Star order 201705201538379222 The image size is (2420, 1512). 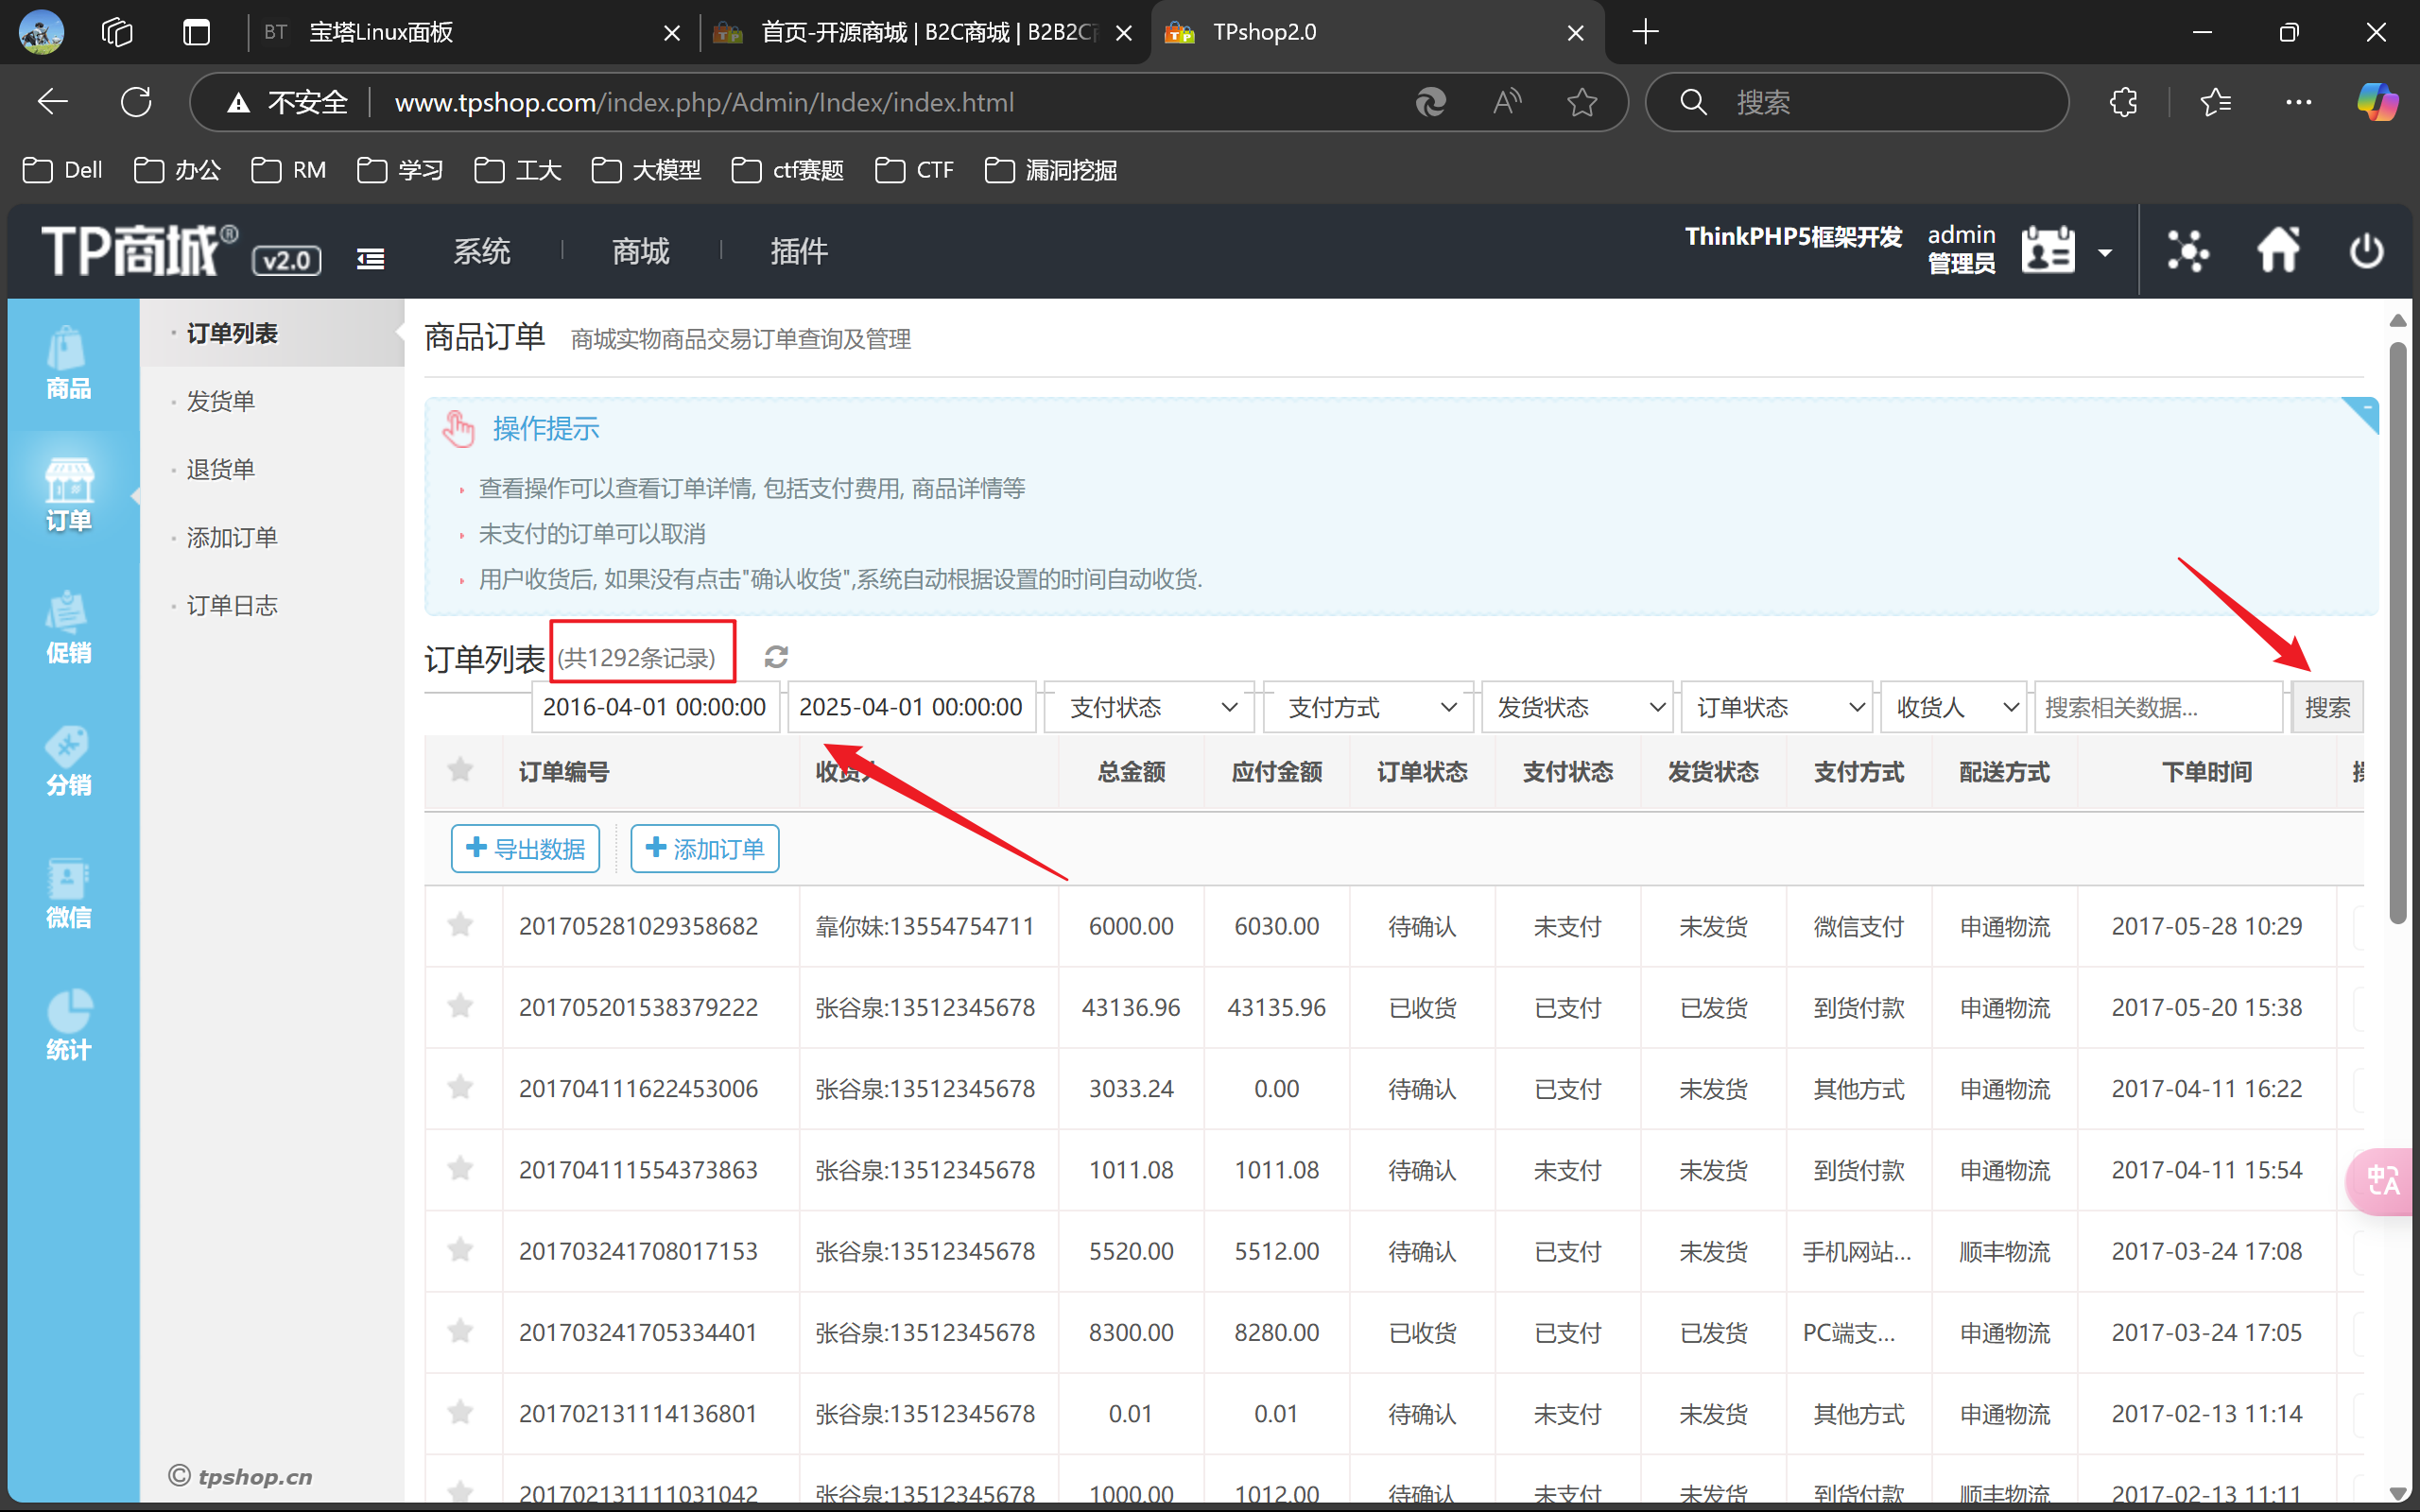(460, 1006)
